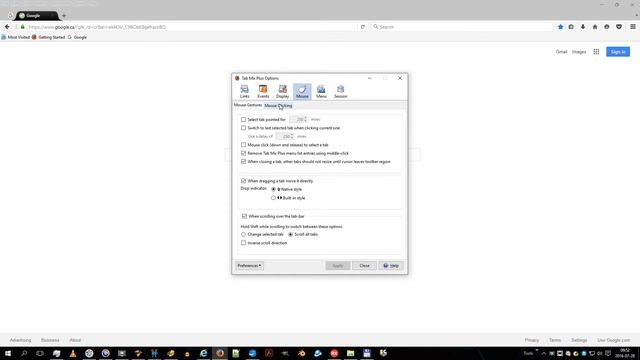This screenshot has height=360, width=640.
Task: Select the Mouse options panel icon
Action: pos(302,91)
